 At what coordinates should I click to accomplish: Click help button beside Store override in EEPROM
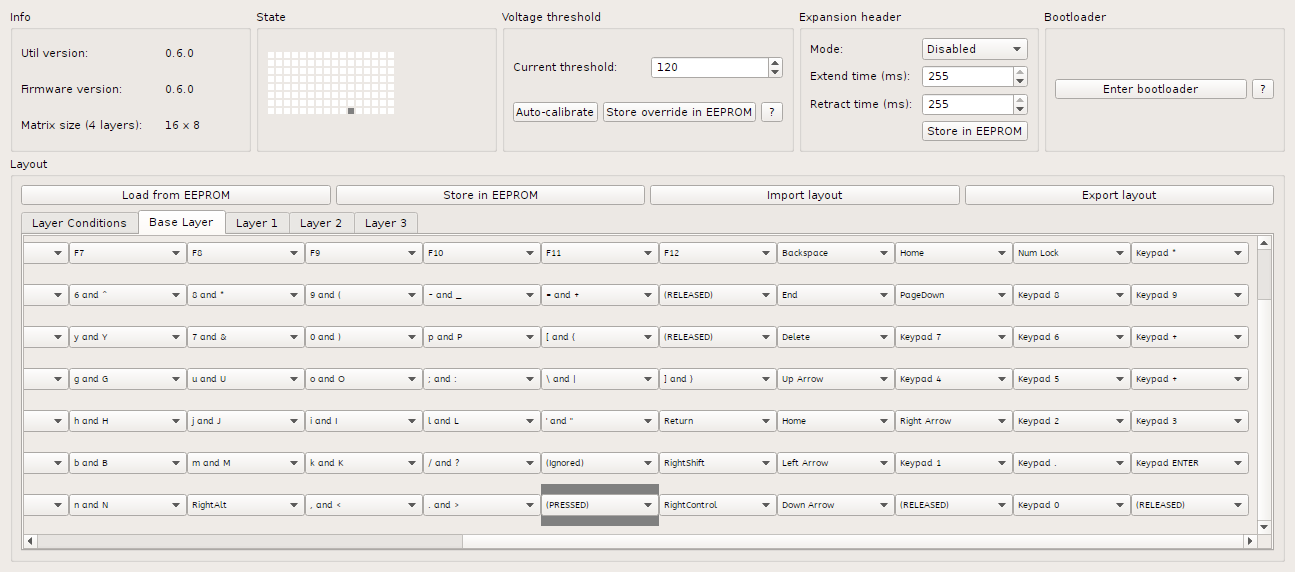point(771,112)
